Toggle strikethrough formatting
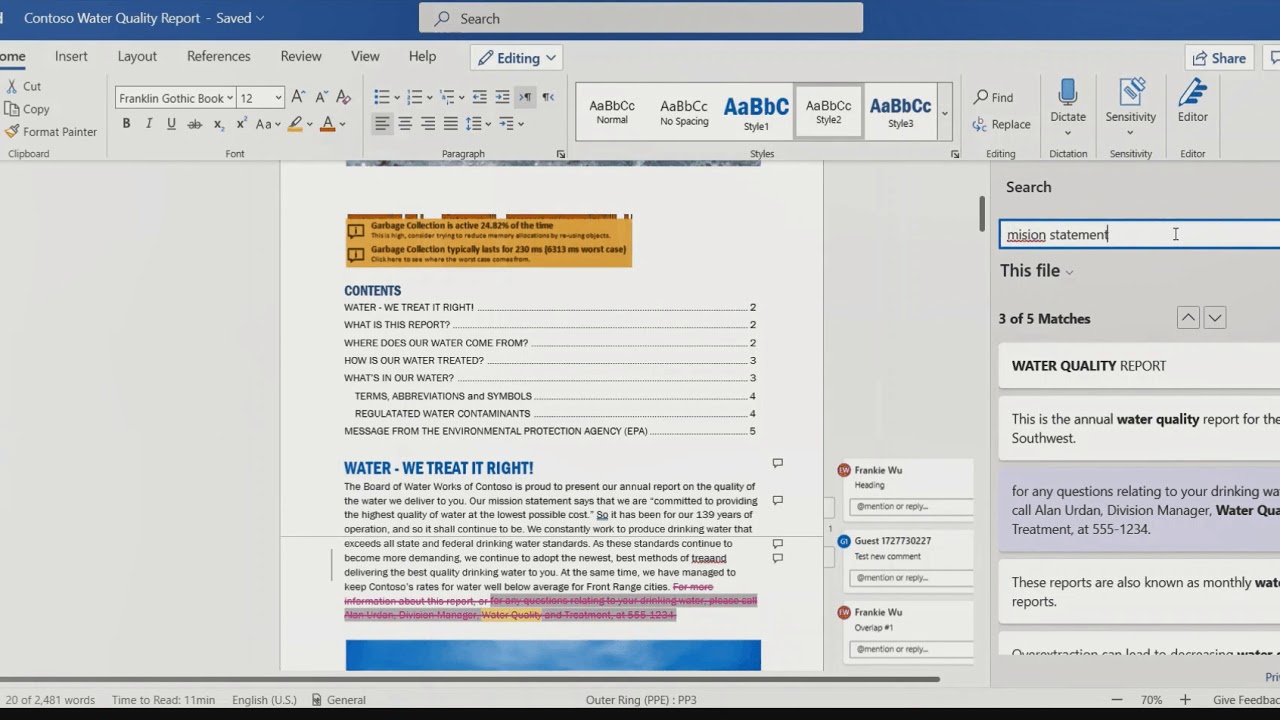Viewport: 1280px width, 720px height. [195, 124]
